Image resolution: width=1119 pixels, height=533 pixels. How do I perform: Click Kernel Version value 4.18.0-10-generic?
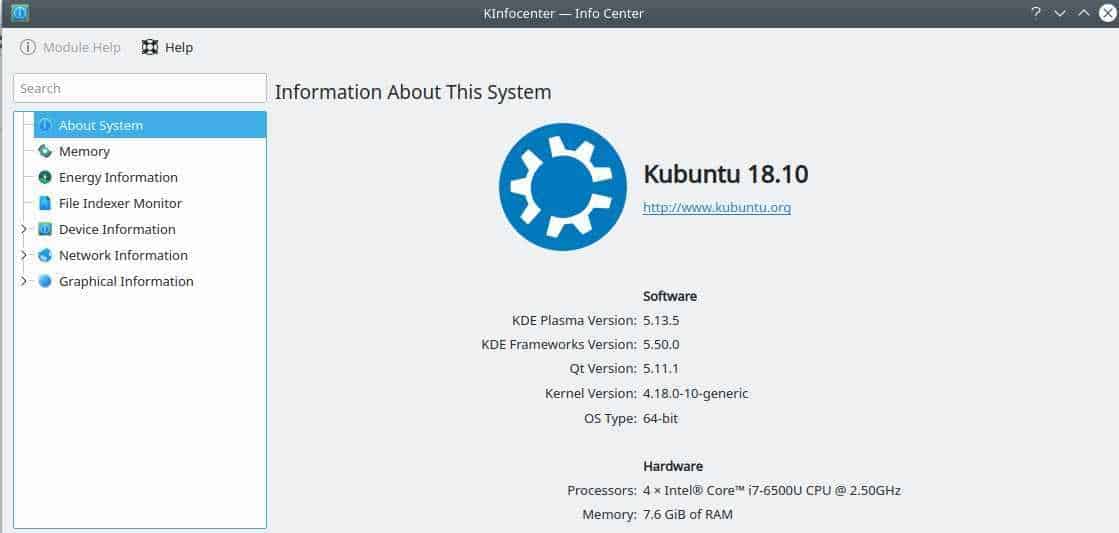point(696,393)
